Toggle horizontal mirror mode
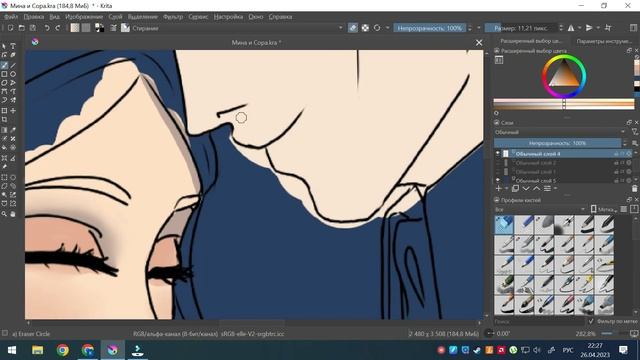The image size is (640, 360). pyautogui.click(x=571, y=28)
